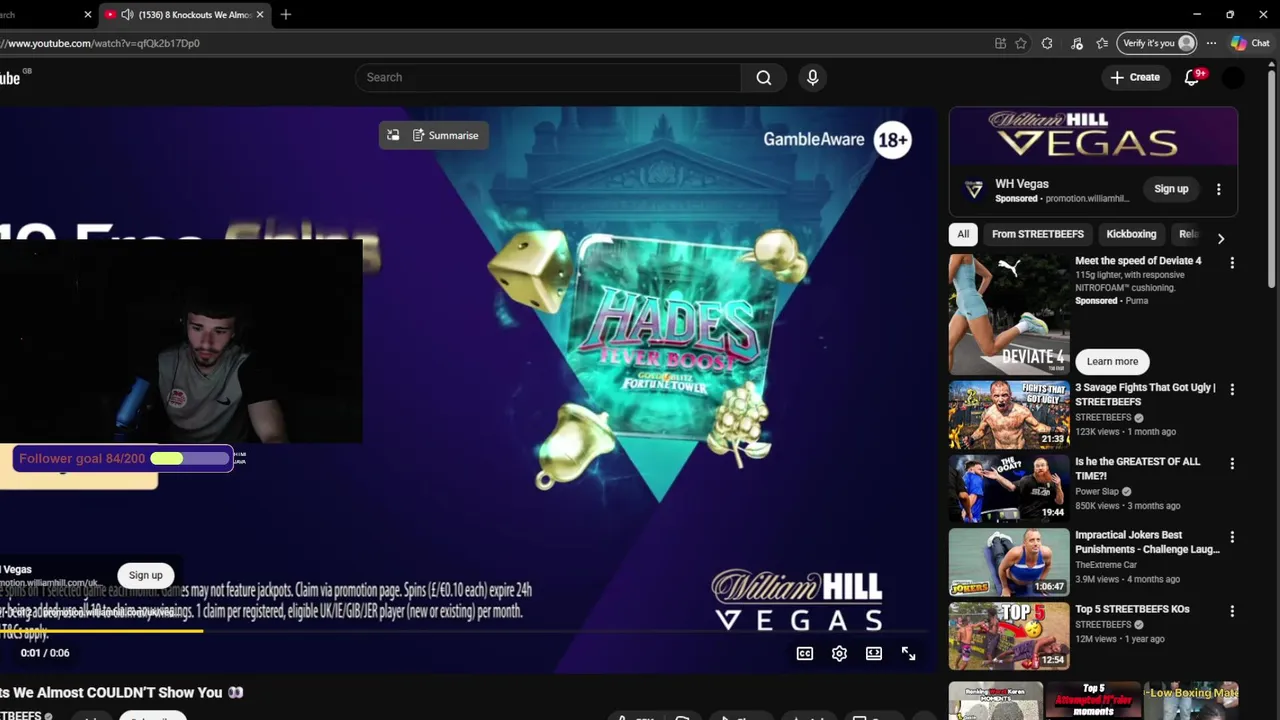This screenshot has height=720, width=1280.
Task: Close the leftmost browser tab
Action: [87, 15]
